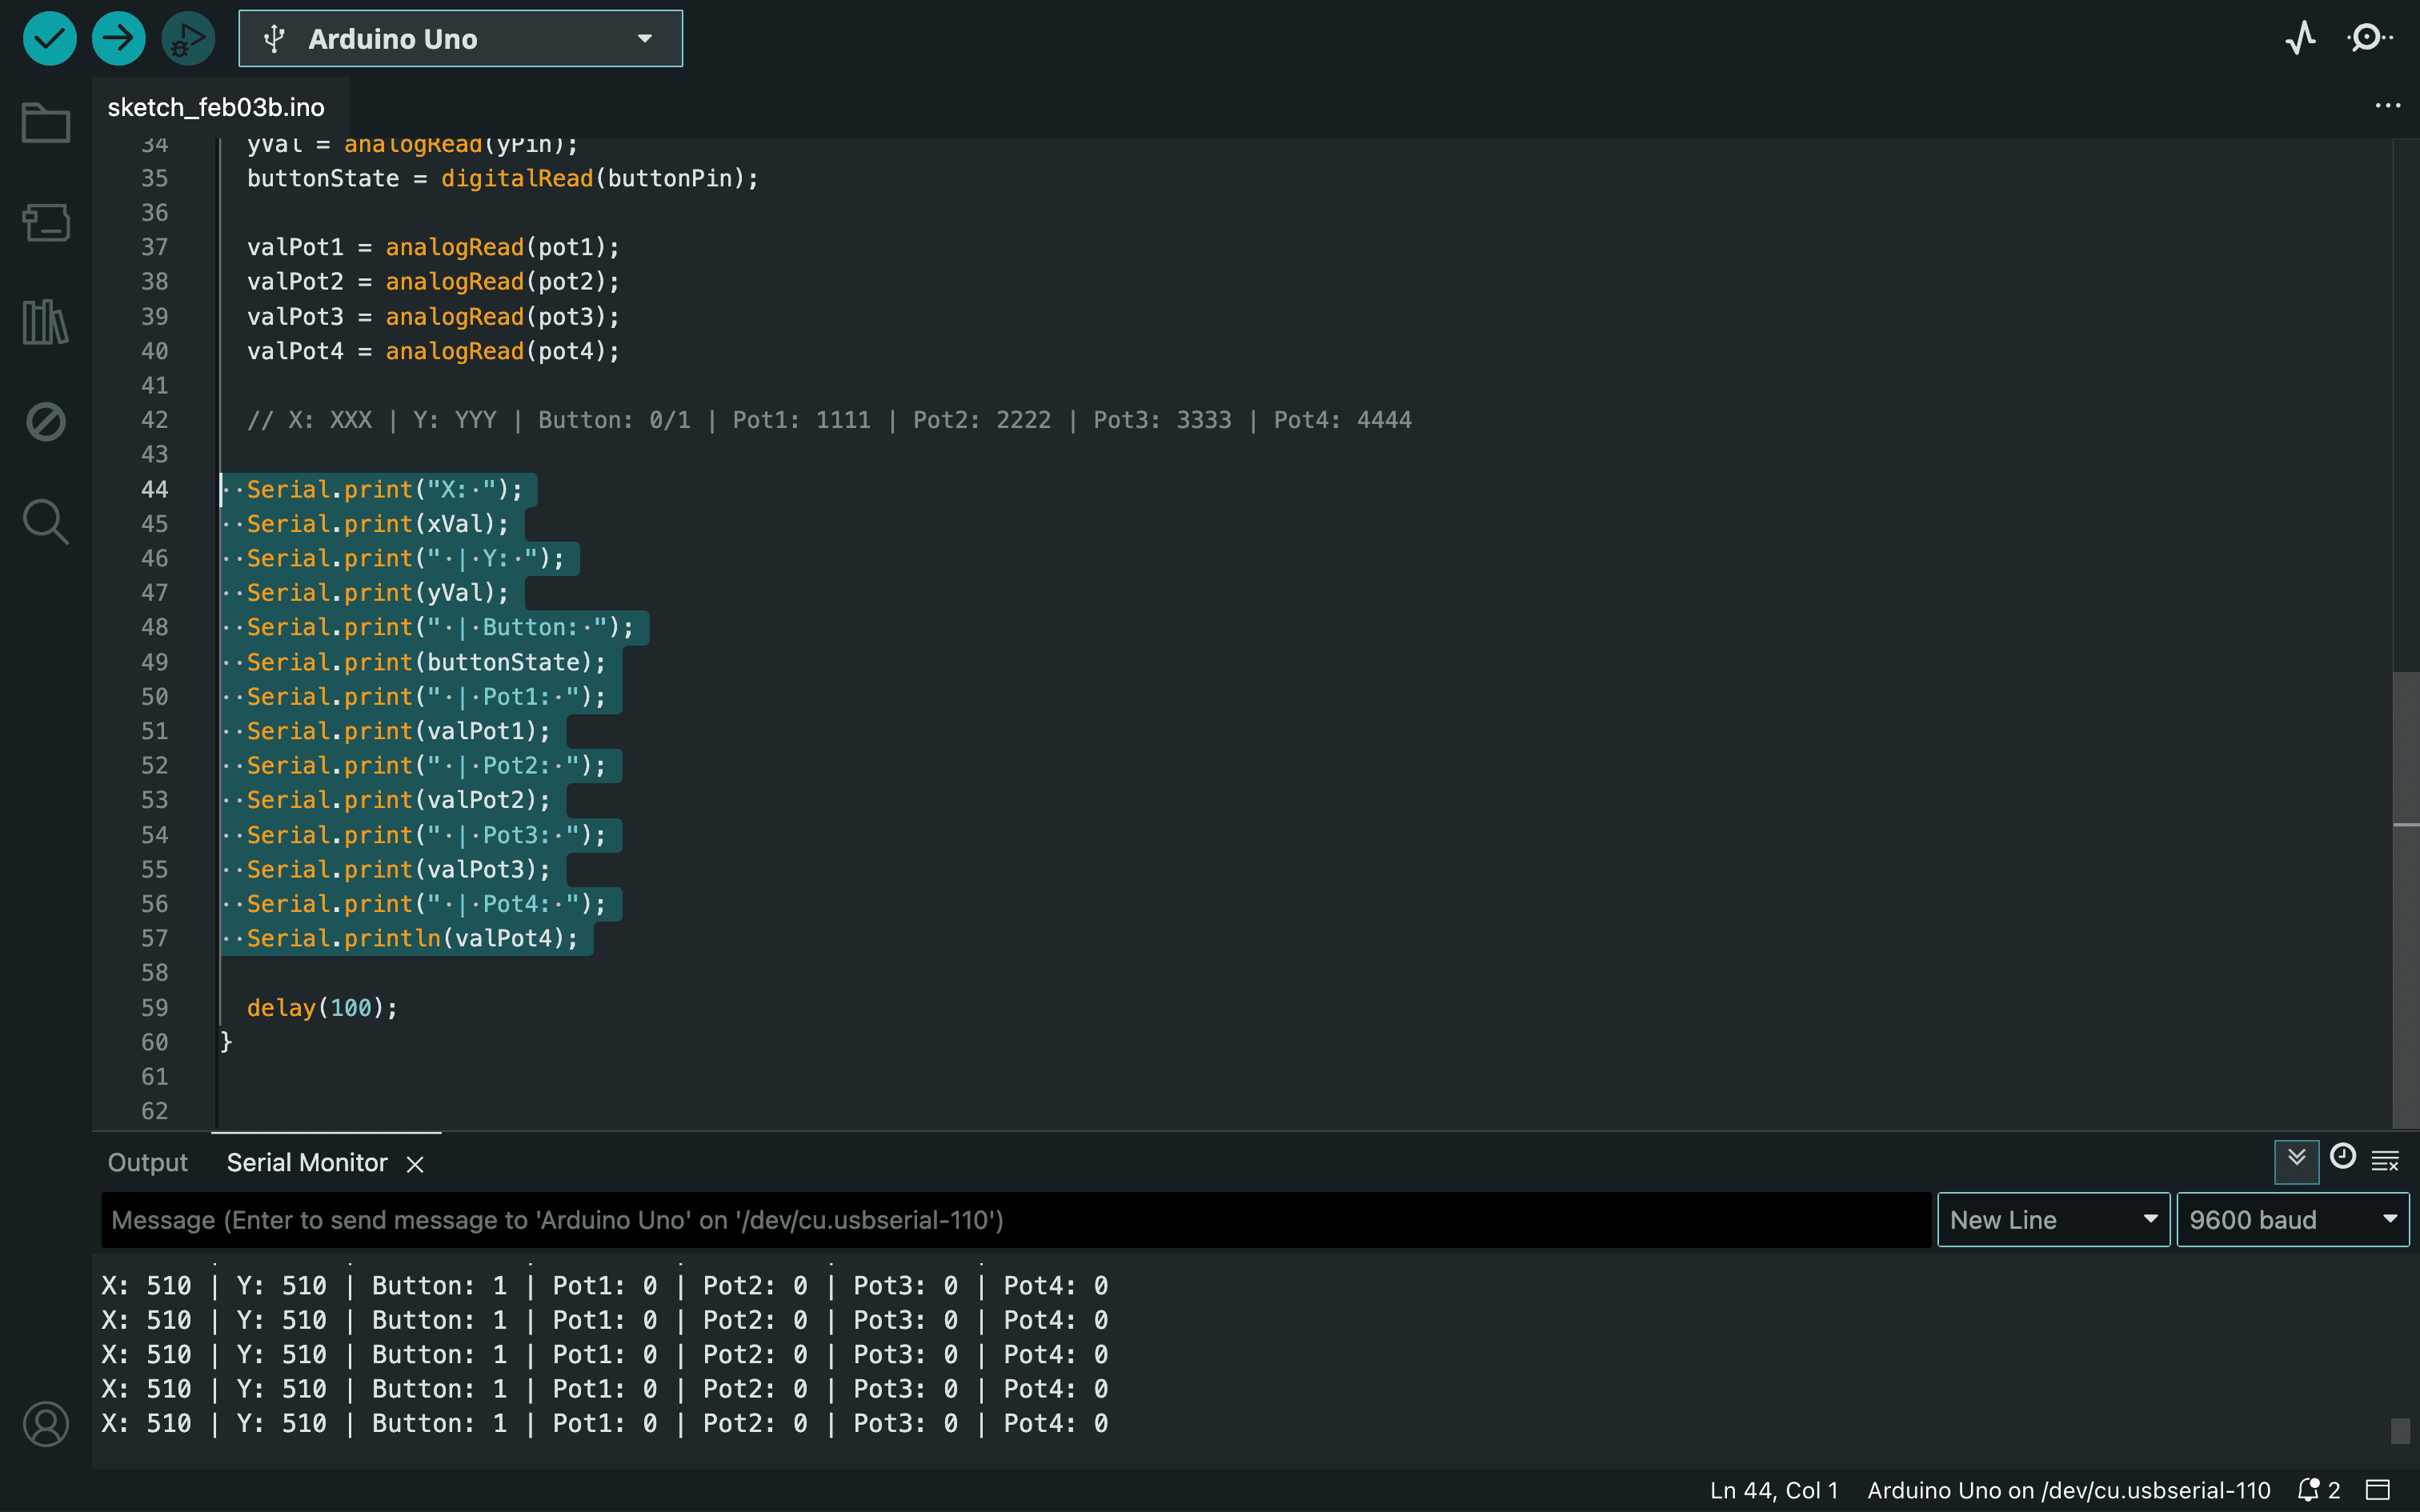Open the Serial Plotter icon
This screenshot has height=1512, width=2420.
2300,39
